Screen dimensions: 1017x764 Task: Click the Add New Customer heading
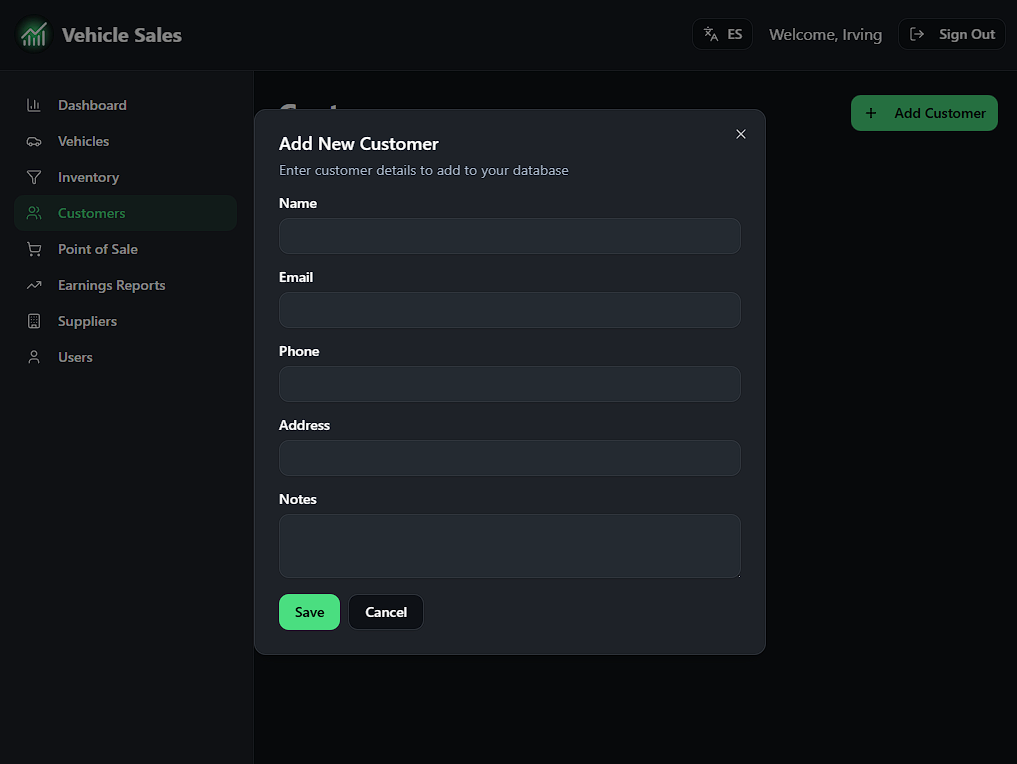point(359,144)
